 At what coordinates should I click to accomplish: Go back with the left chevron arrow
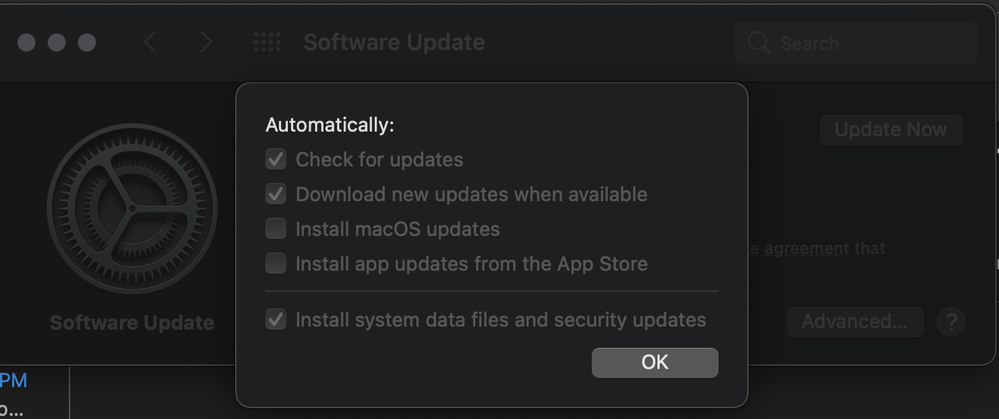click(150, 43)
